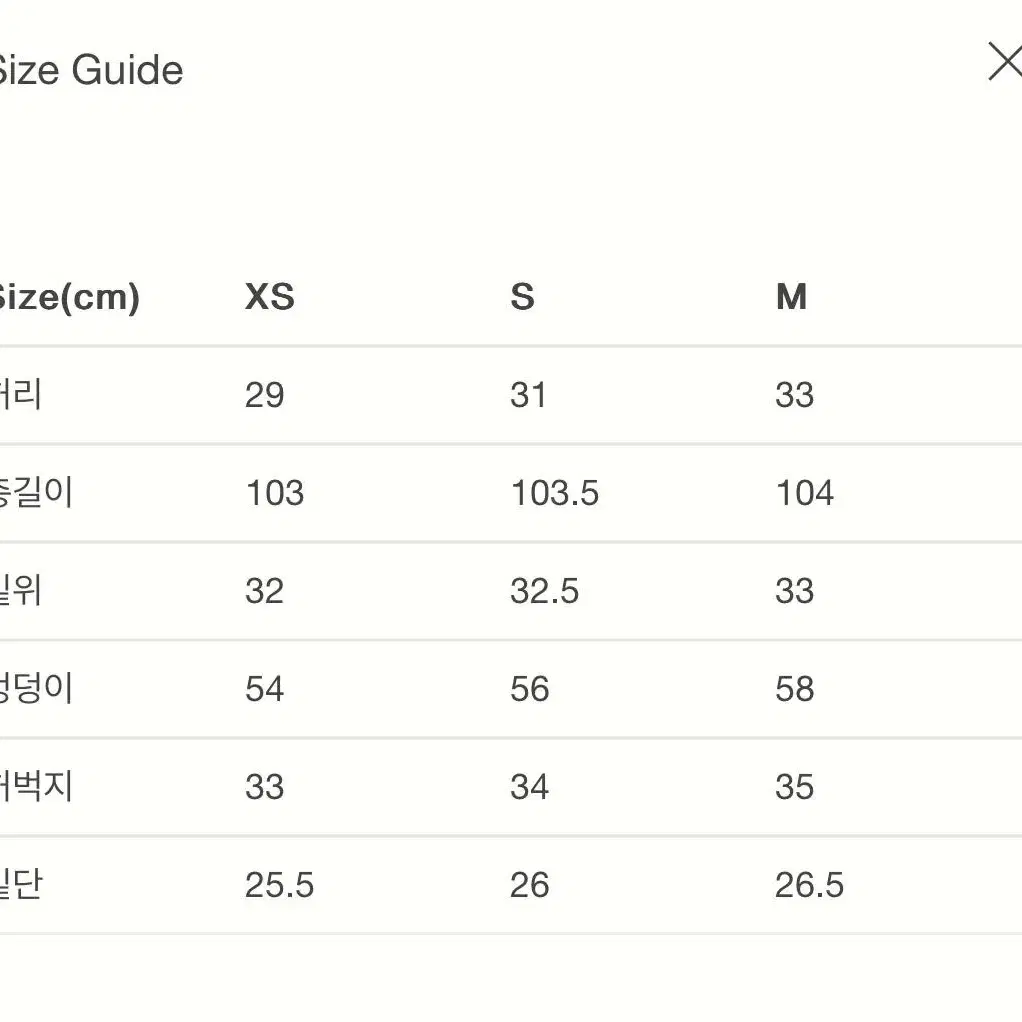Click M hem value 26.5
The height and width of the screenshot is (1022, 1022).
tap(810, 885)
